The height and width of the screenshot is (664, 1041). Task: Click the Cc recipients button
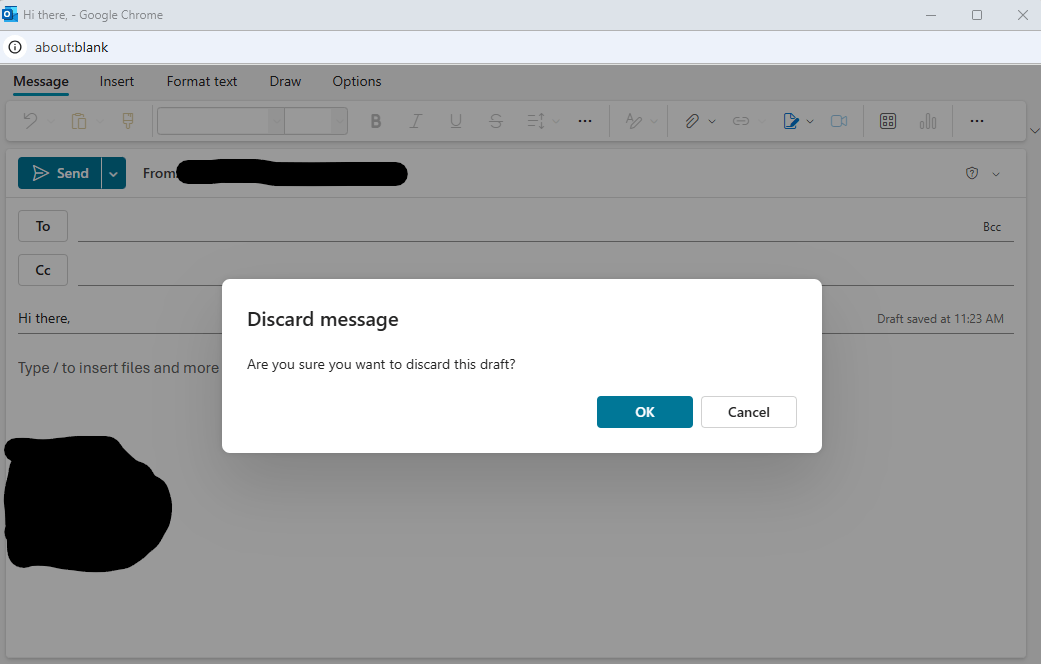click(x=43, y=270)
